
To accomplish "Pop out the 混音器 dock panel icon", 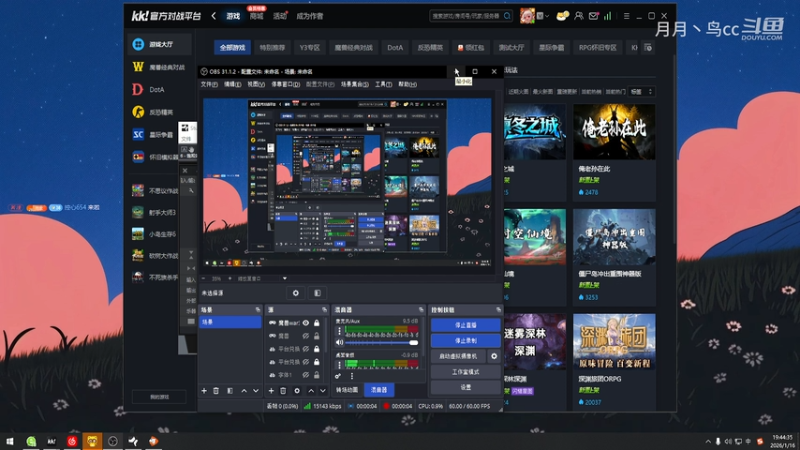I will pyautogui.click(x=421, y=310).
